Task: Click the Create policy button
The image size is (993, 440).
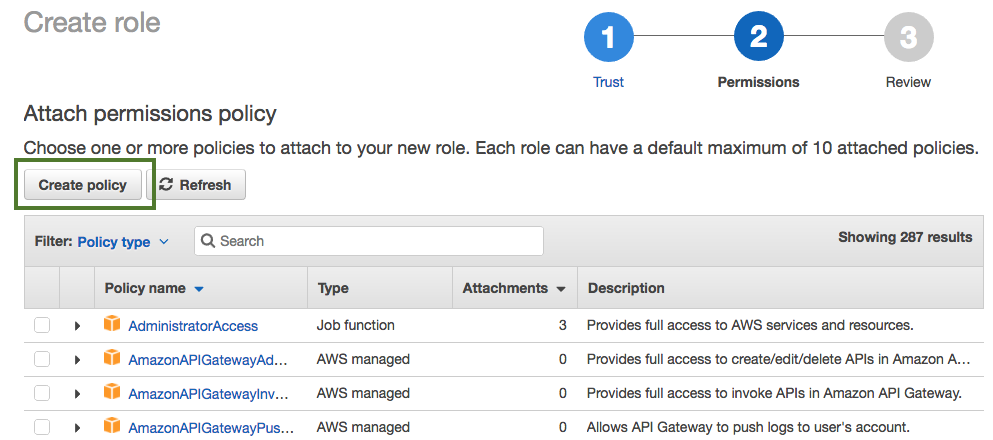Action: (x=83, y=185)
